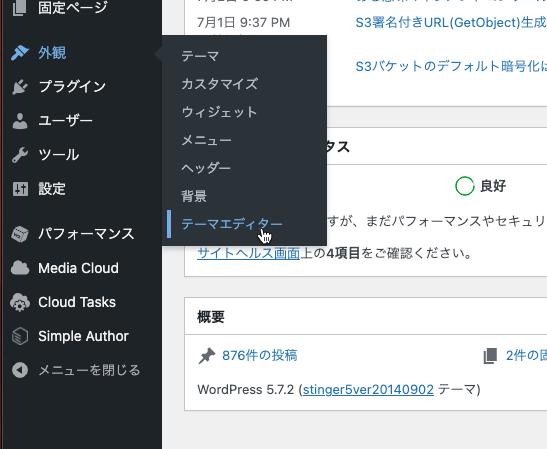547x449 pixels.
Task: Click the 外観 paintbrush icon
Action: [x=20, y=53]
